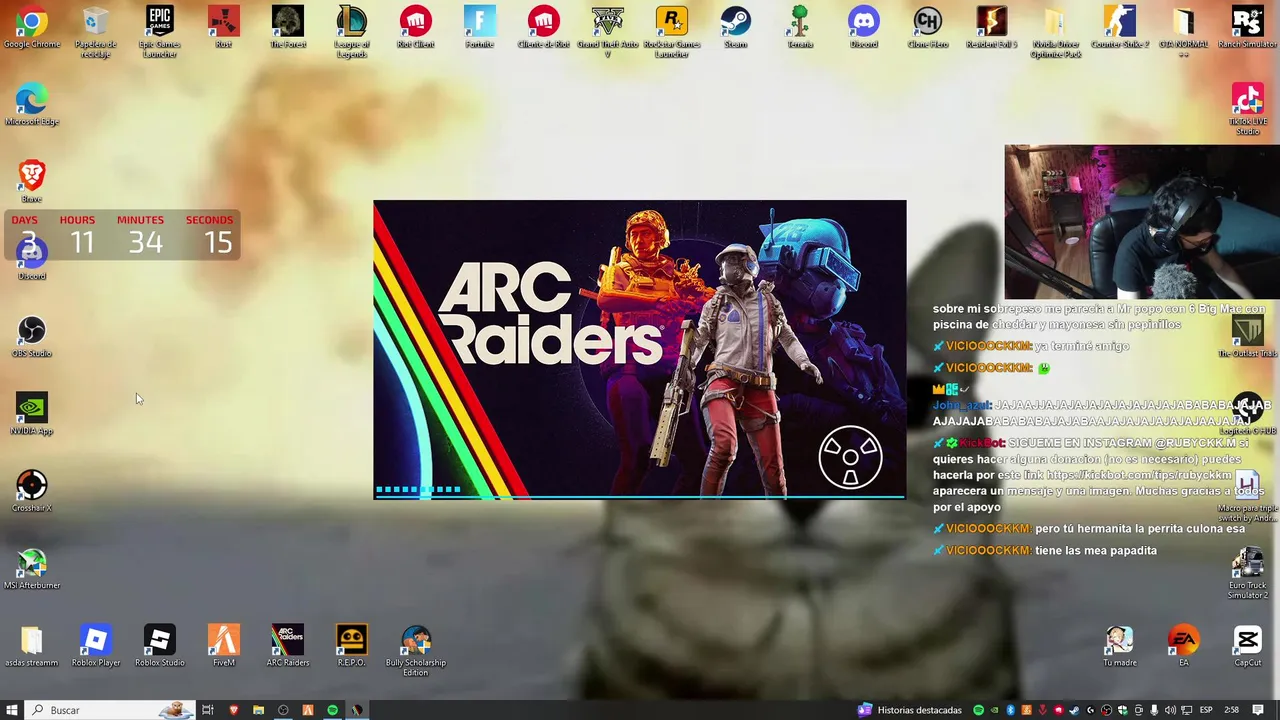Click the countdown timer widget
Screen dimensions: 1280x720
coord(123,235)
